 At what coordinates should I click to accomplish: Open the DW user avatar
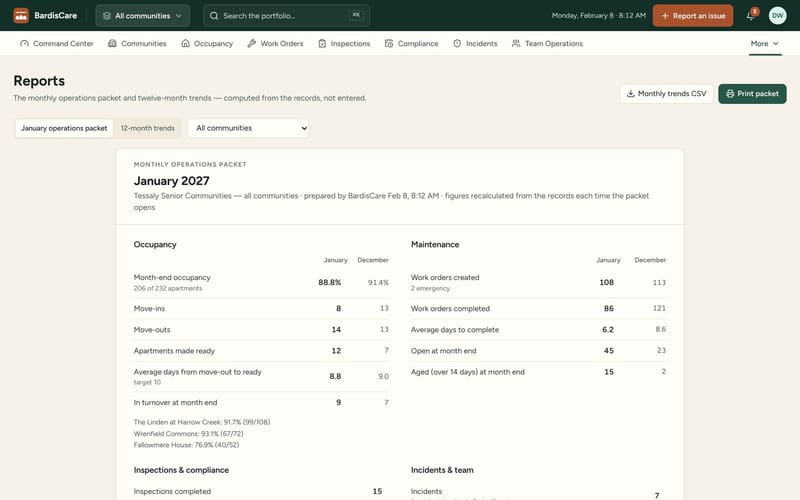pyautogui.click(x=777, y=15)
